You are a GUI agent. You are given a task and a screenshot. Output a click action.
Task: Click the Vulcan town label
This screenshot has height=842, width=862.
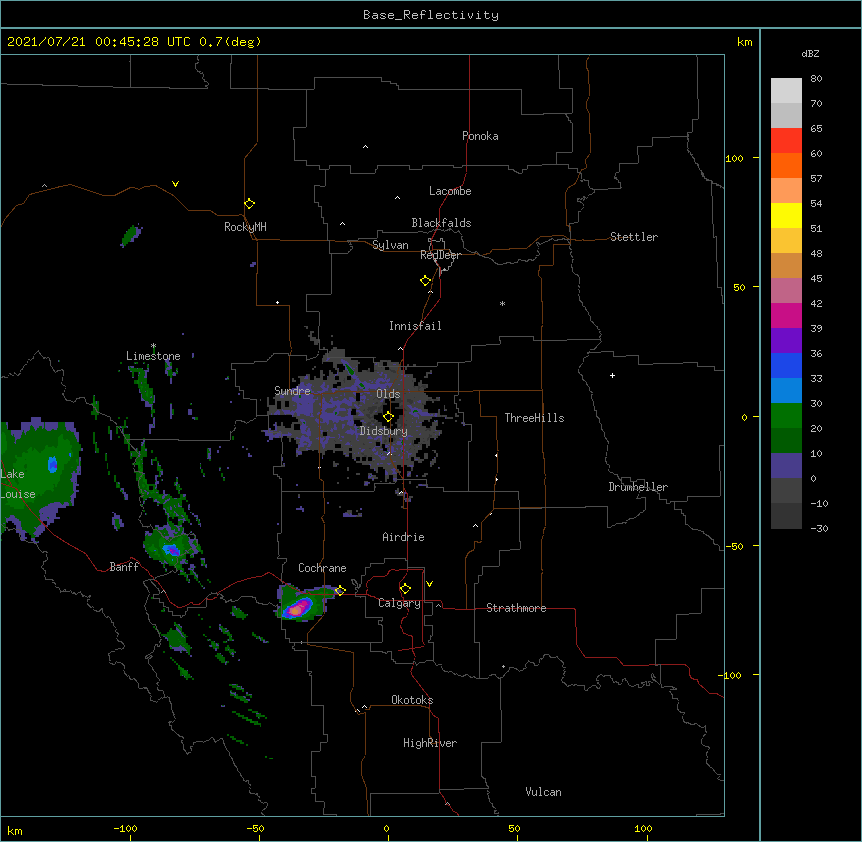[543, 792]
